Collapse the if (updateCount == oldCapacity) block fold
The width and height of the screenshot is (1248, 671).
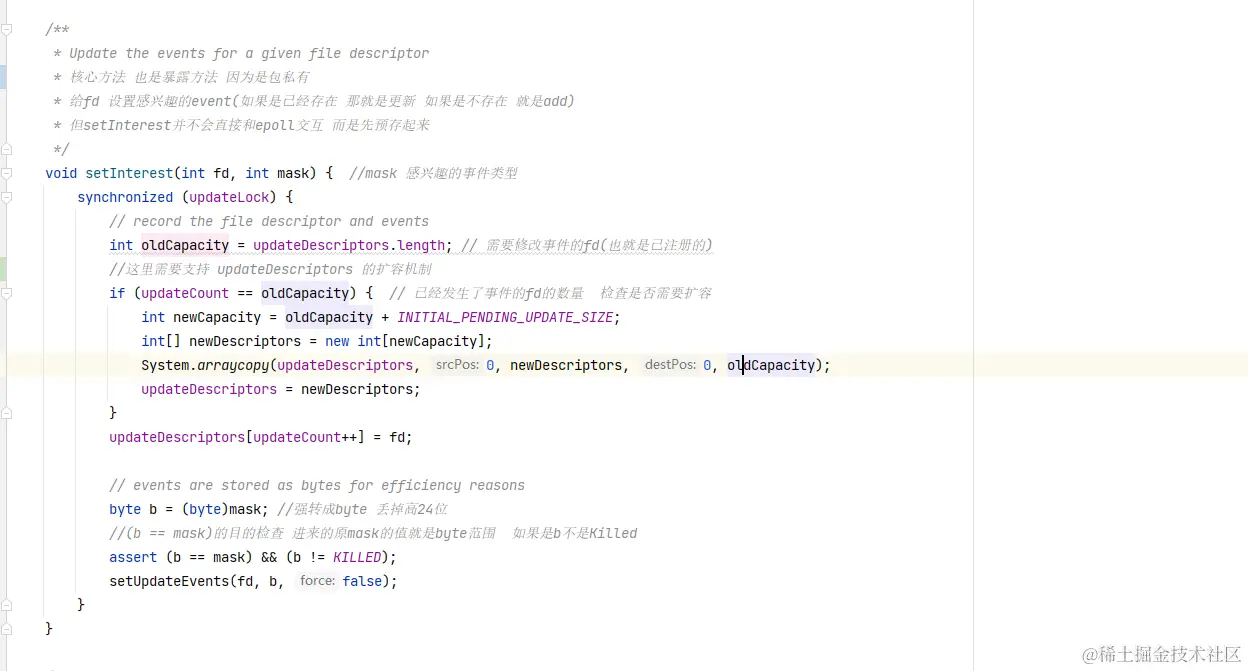click(7, 293)
